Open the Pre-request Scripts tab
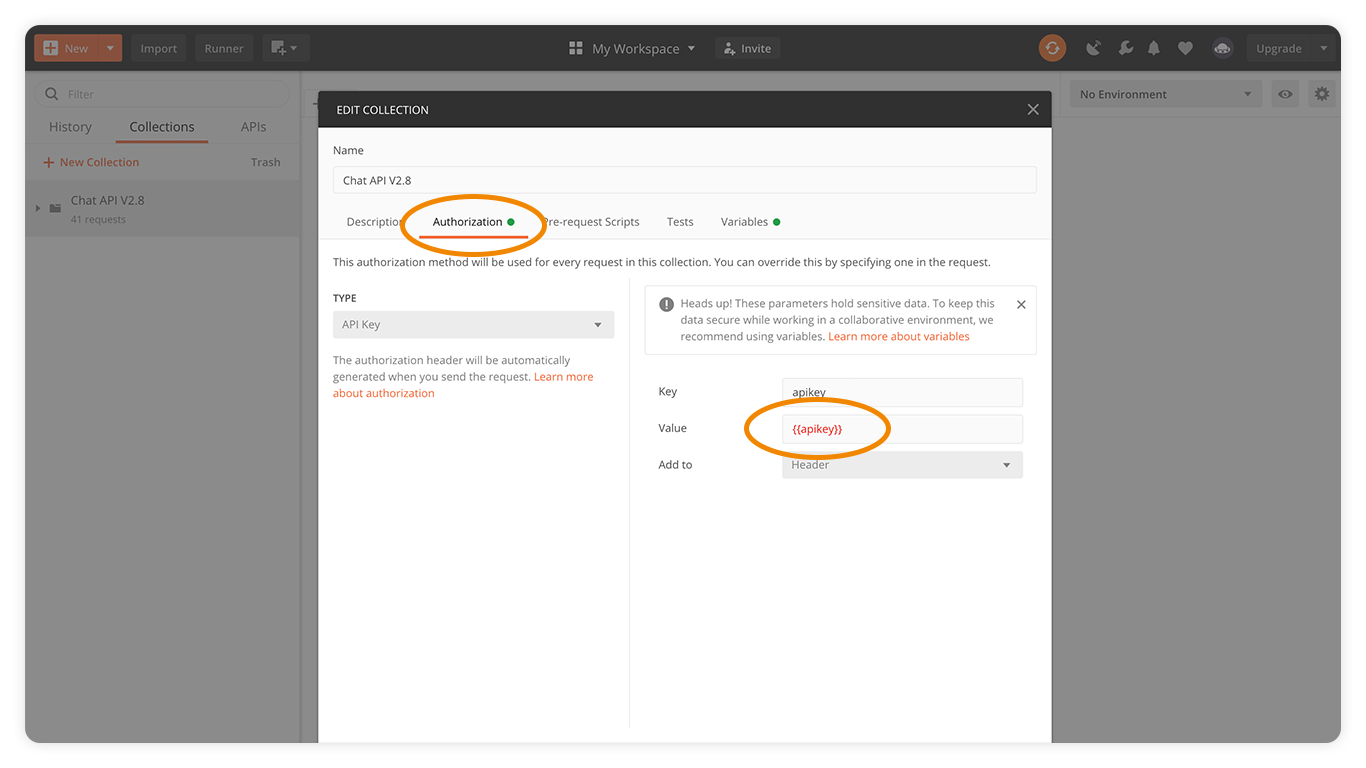The height and width of the screenshot is (768, 1366). (x=591, y=222)
